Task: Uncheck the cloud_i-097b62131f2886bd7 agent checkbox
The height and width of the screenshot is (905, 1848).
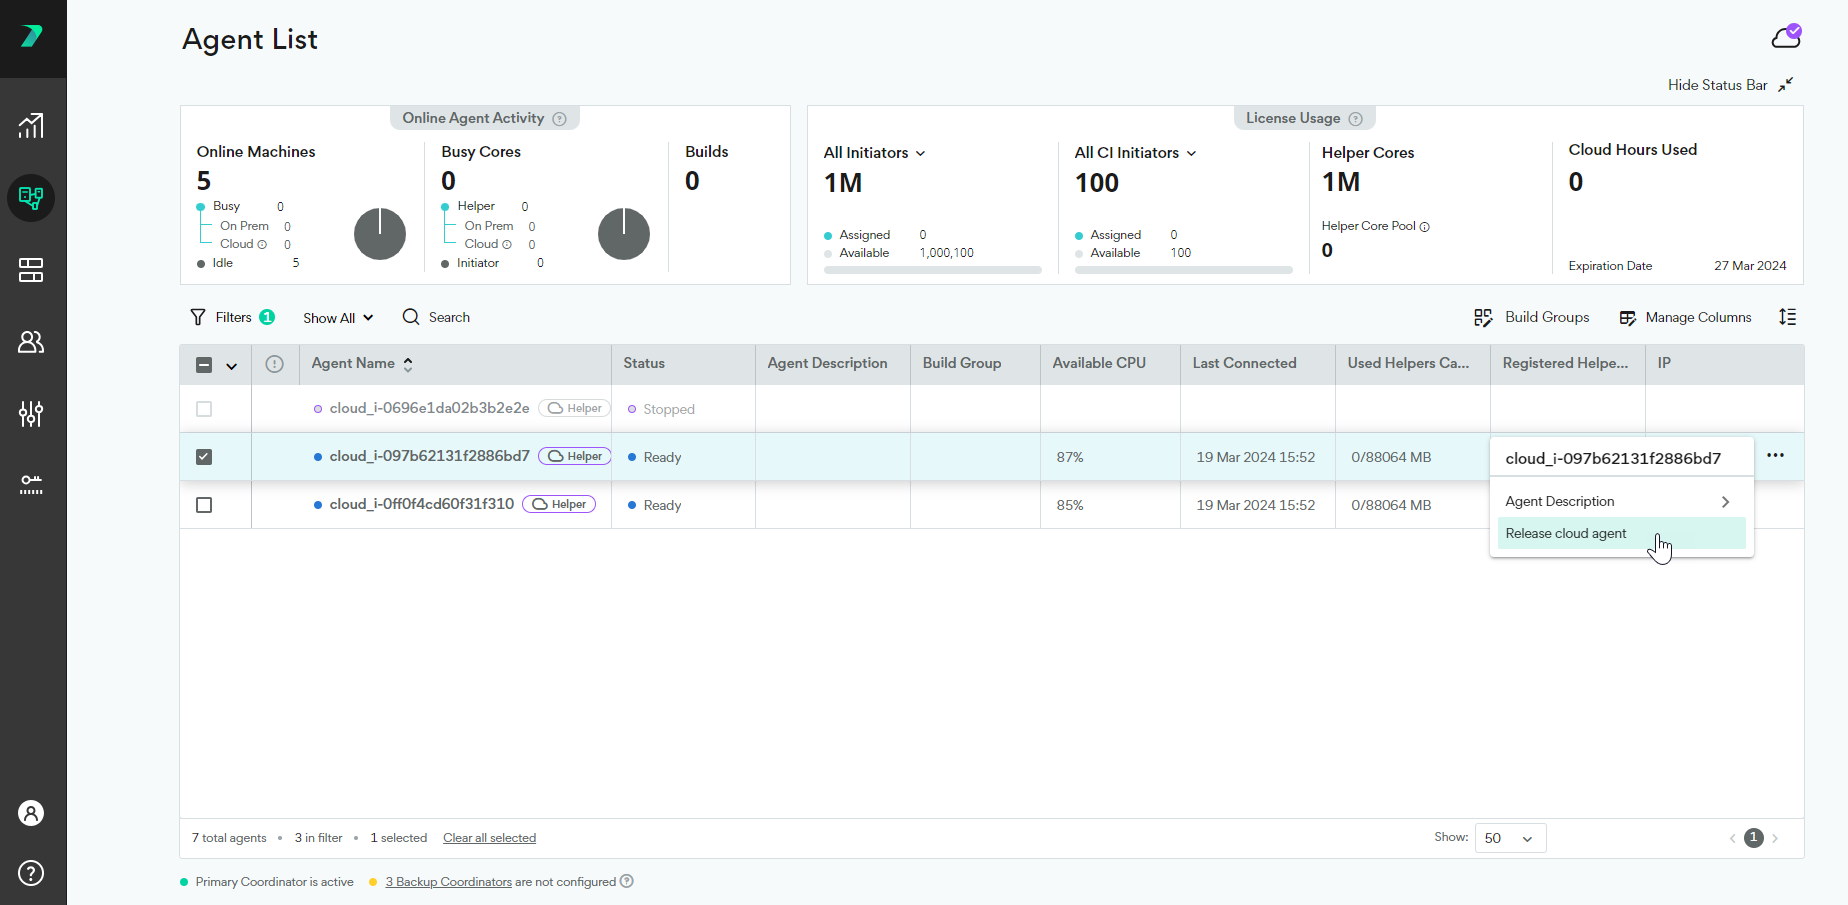Action: coord(204,457)
